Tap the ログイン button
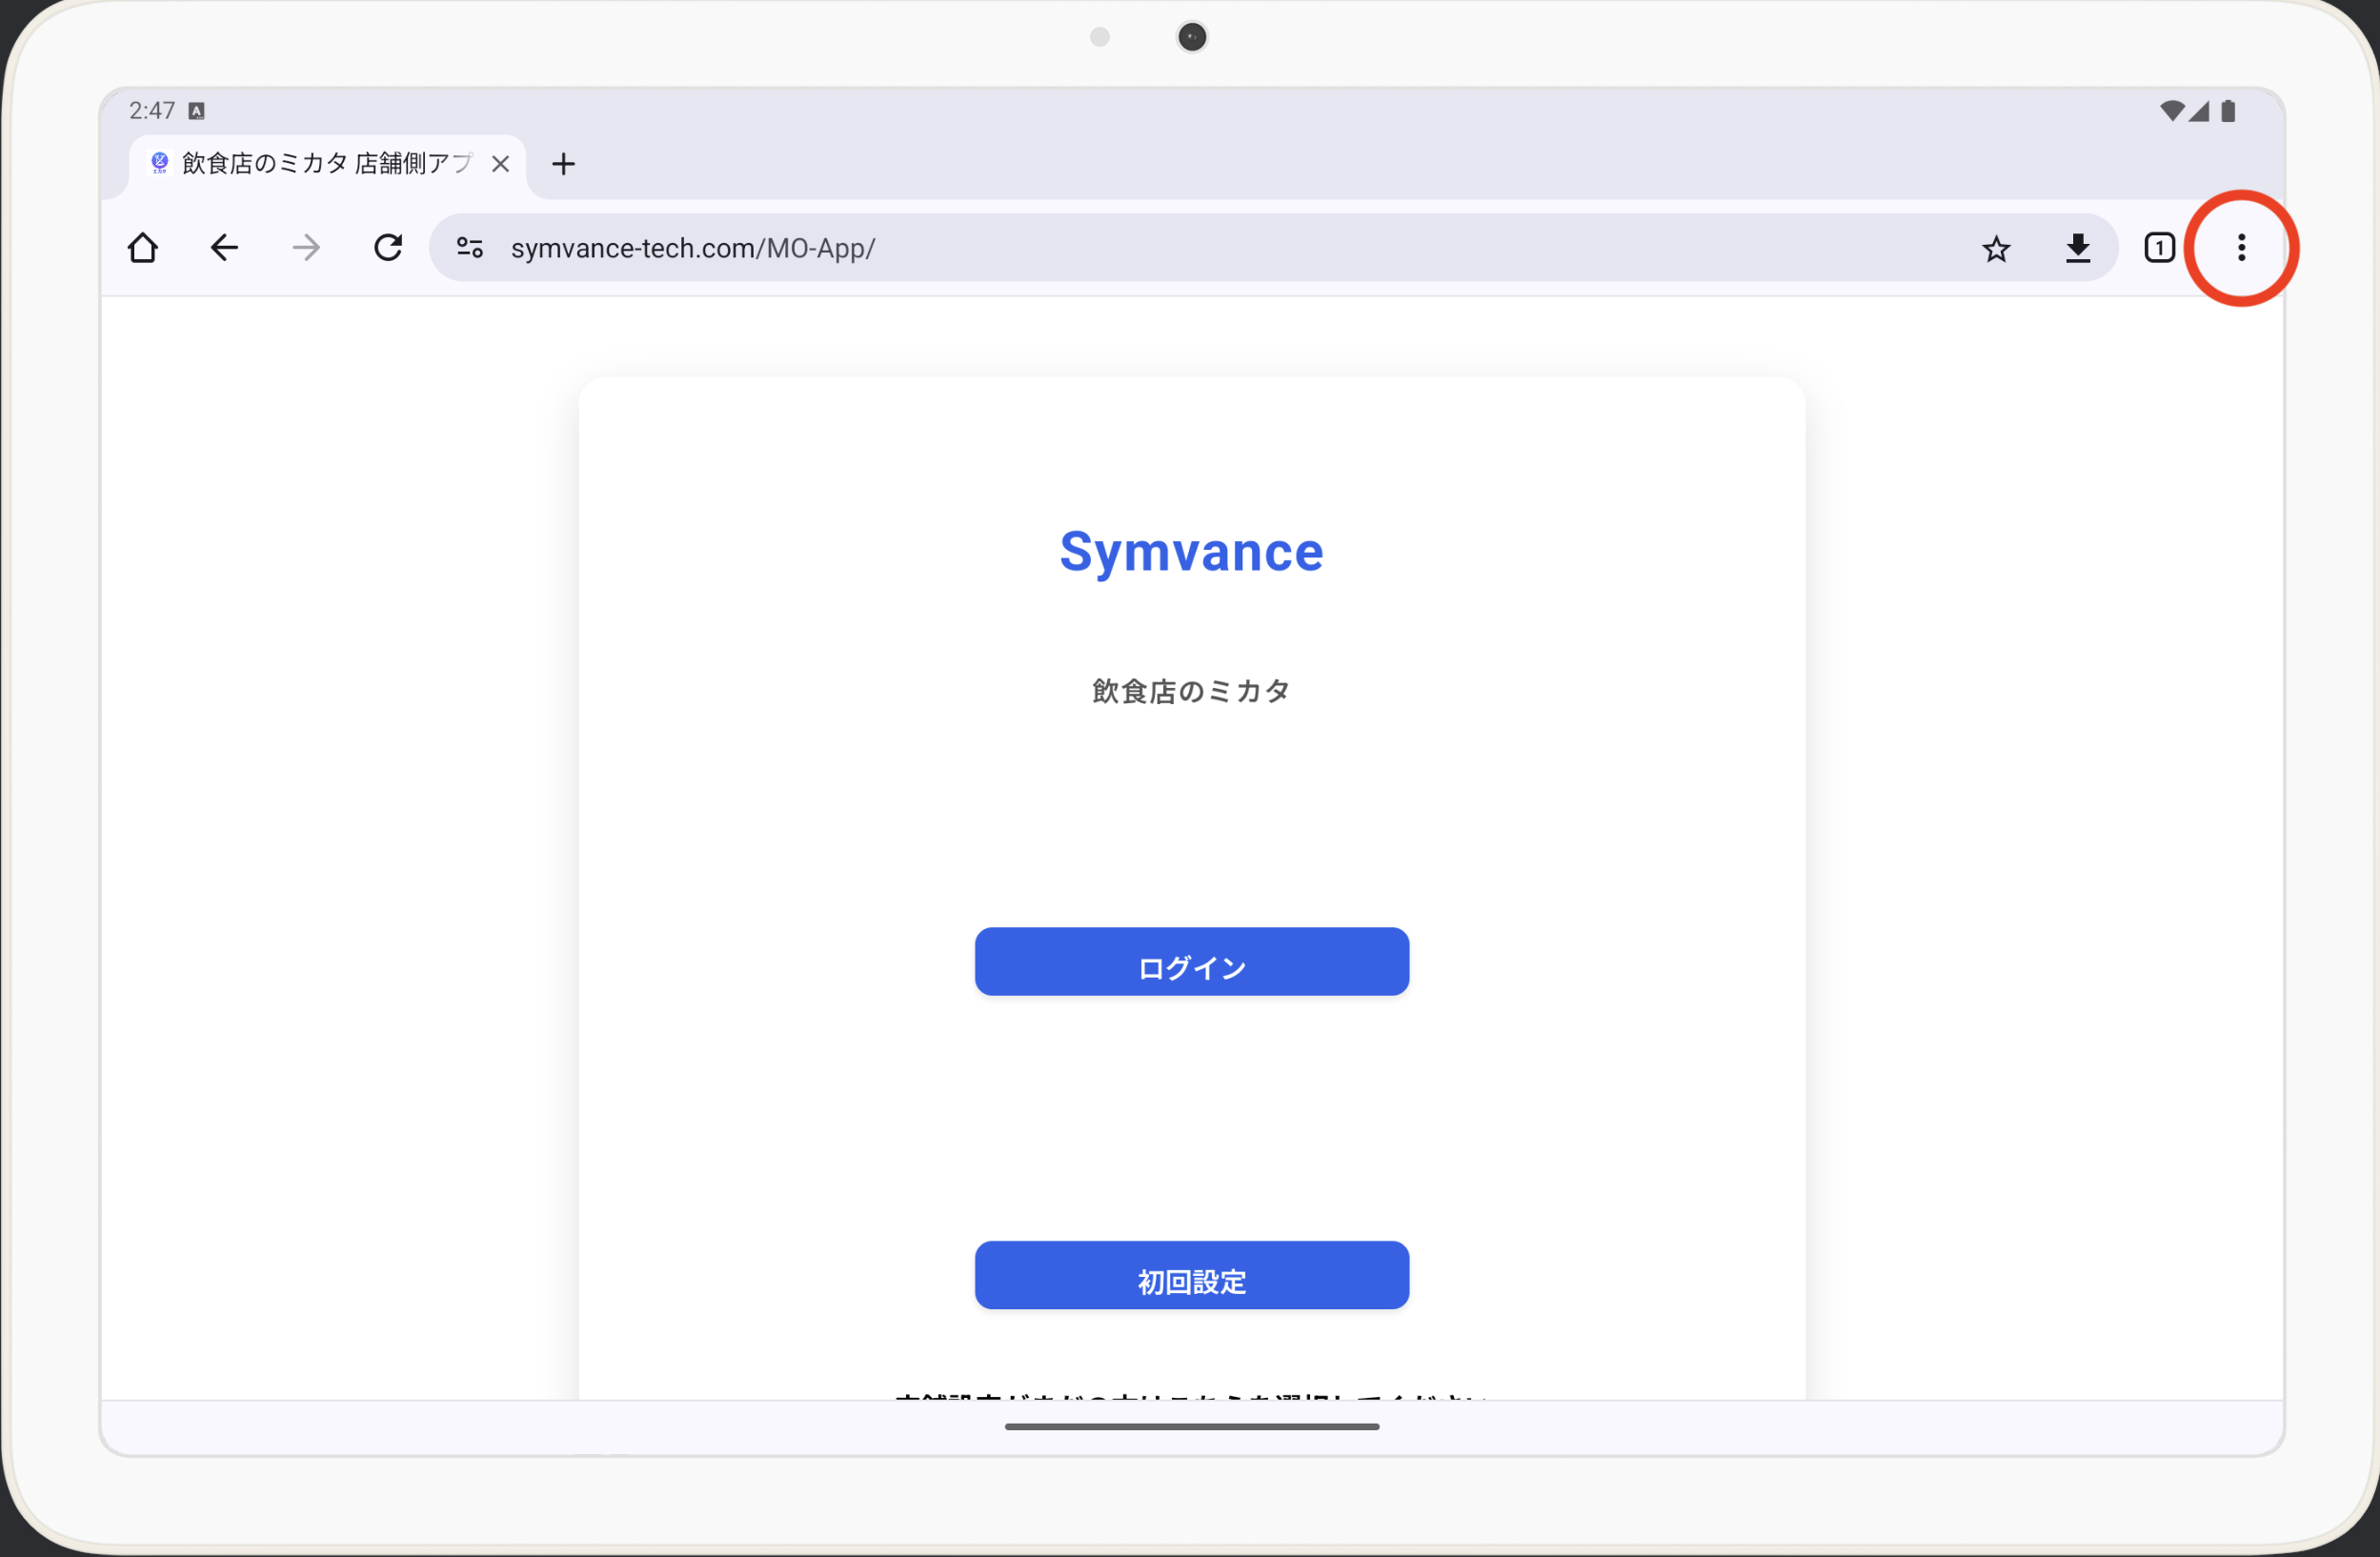The image size is (2380, 1557). click(x=1192, y=961)
